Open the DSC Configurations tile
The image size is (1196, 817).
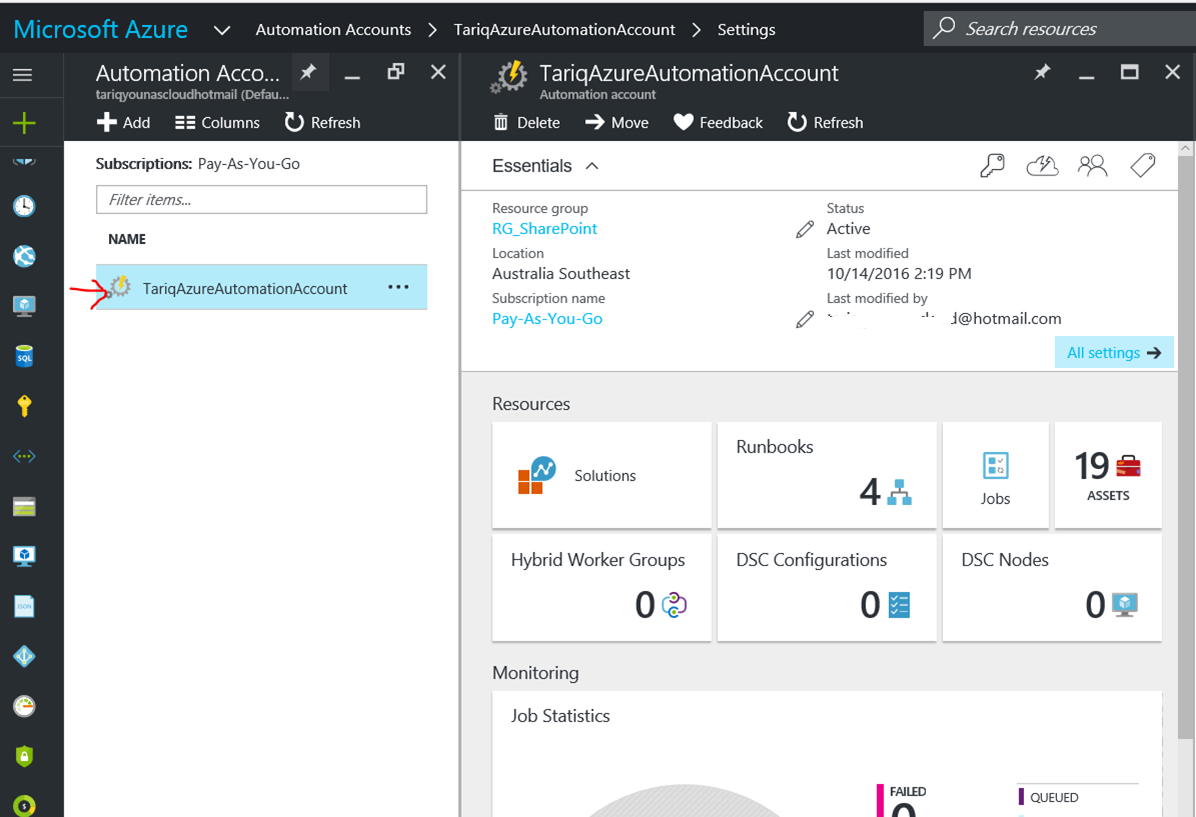coord(827,587)
